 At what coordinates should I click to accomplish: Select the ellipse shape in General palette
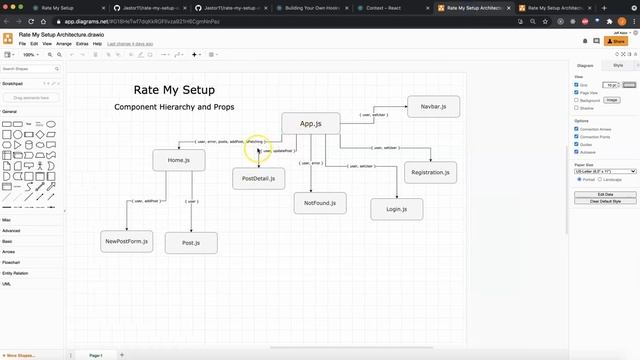[x=51, y=124]
